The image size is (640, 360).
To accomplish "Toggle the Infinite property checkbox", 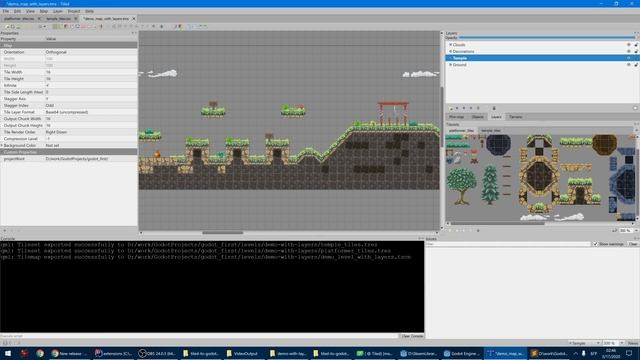I will (47, 85).
